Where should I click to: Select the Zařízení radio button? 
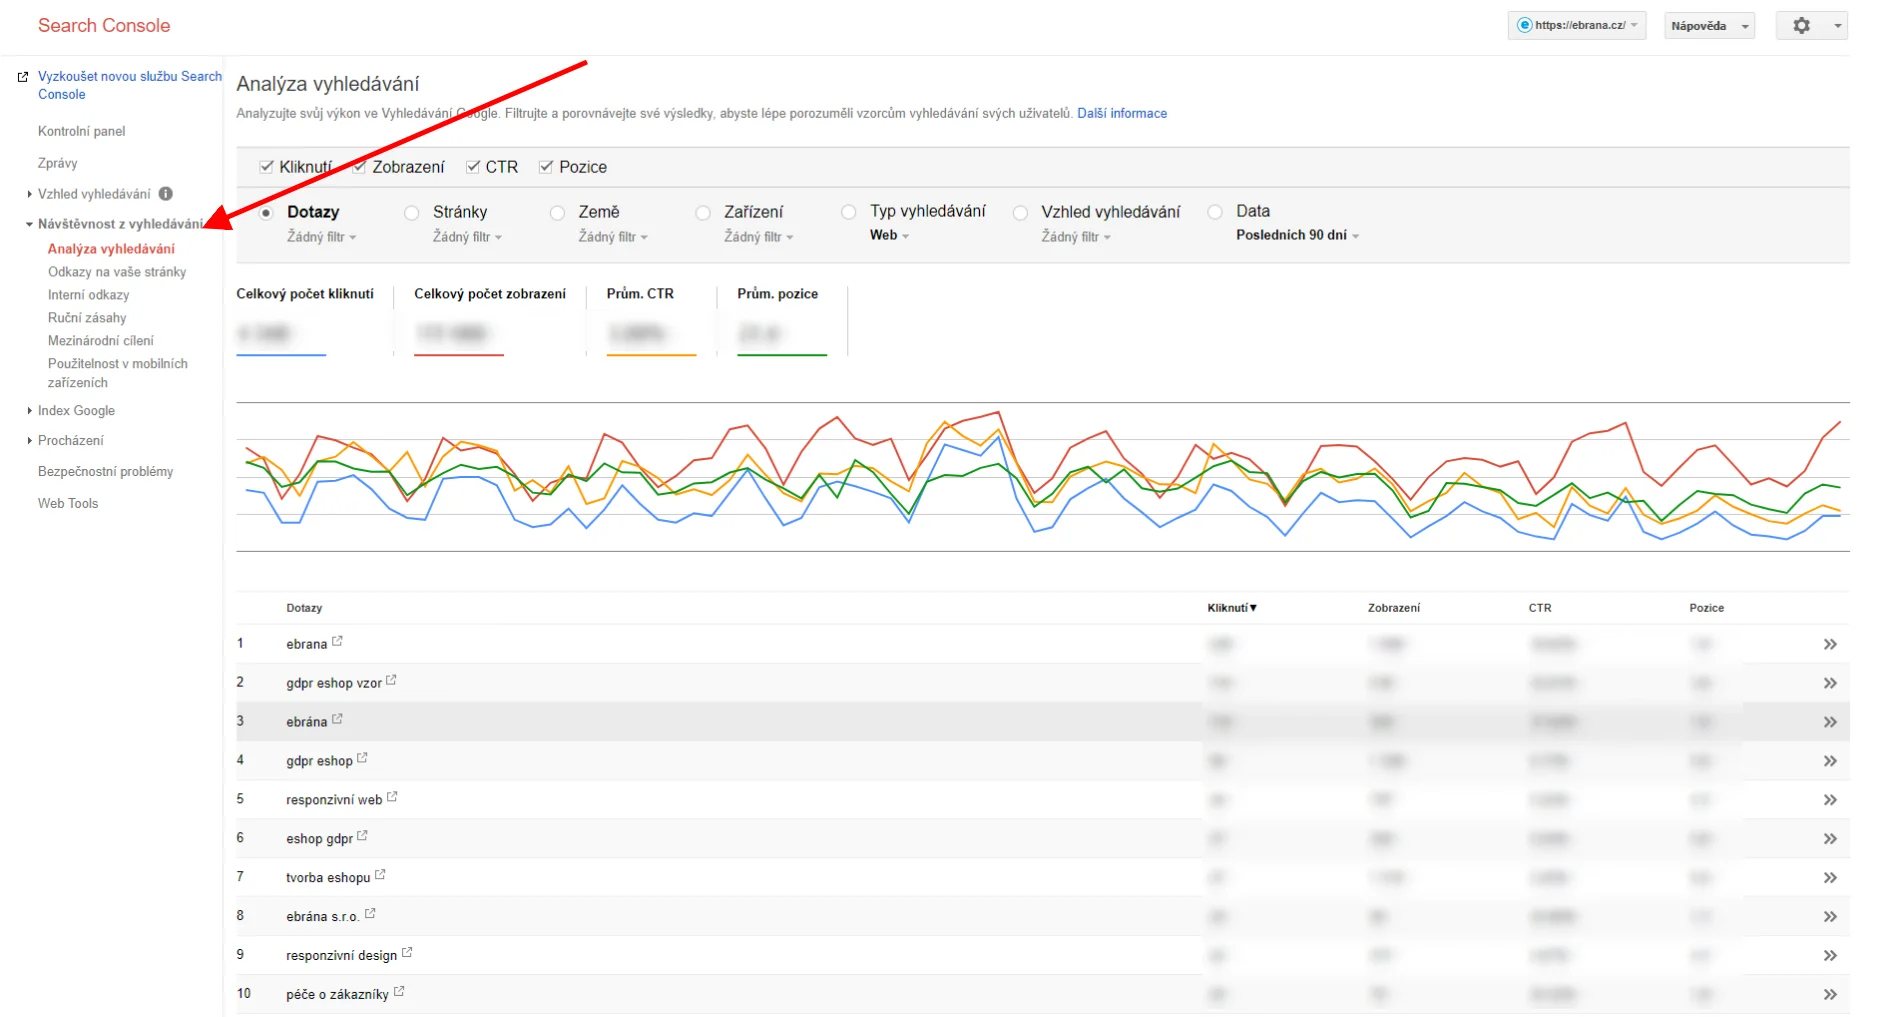pos(703,213)
